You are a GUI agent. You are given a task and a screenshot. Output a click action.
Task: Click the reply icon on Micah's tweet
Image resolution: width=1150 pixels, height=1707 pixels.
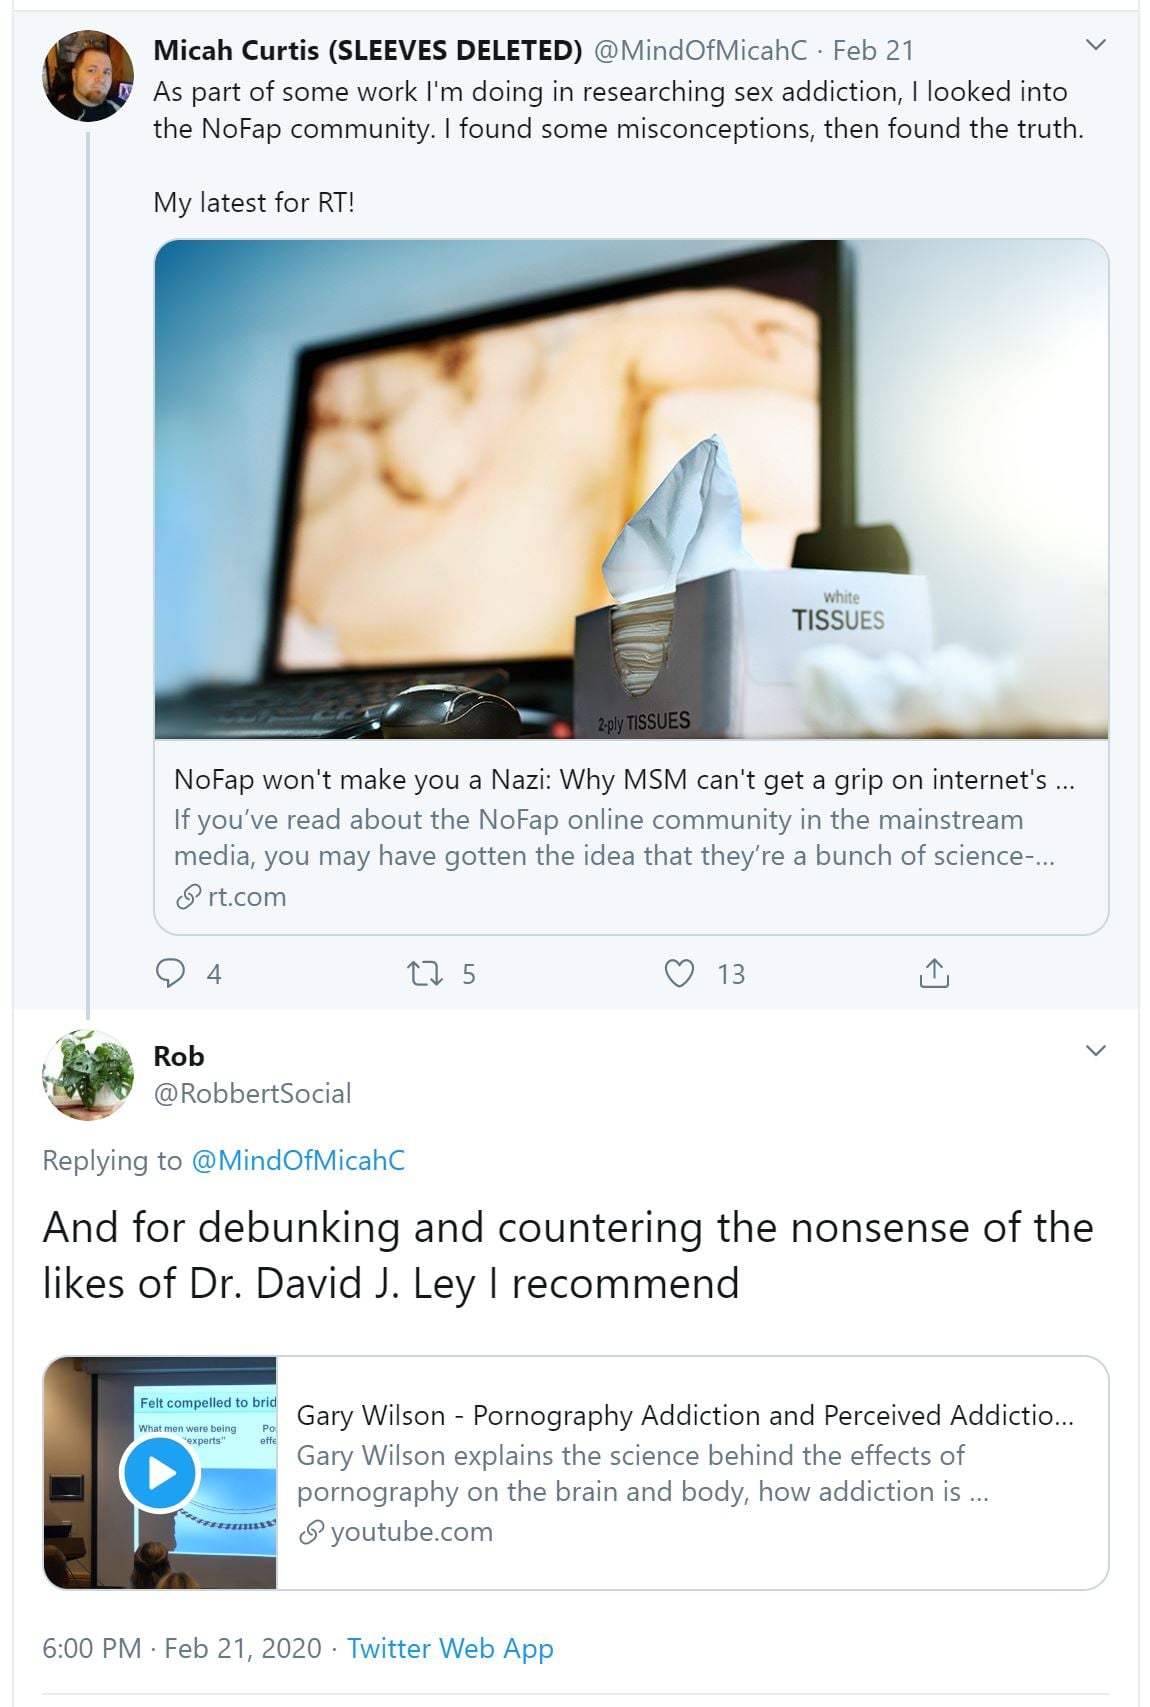coord(171,973)
